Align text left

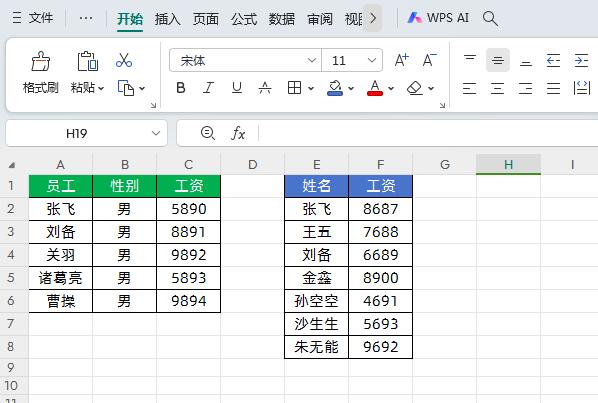(x=469, y=88)
